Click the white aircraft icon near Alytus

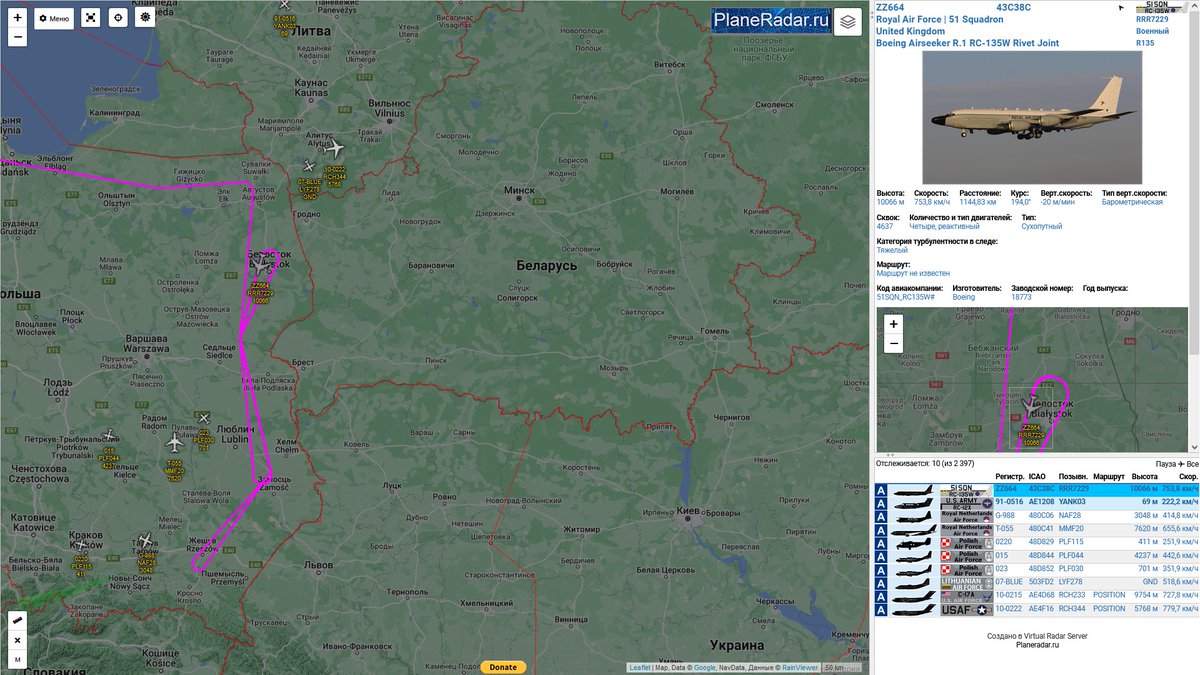coord(335,149)
